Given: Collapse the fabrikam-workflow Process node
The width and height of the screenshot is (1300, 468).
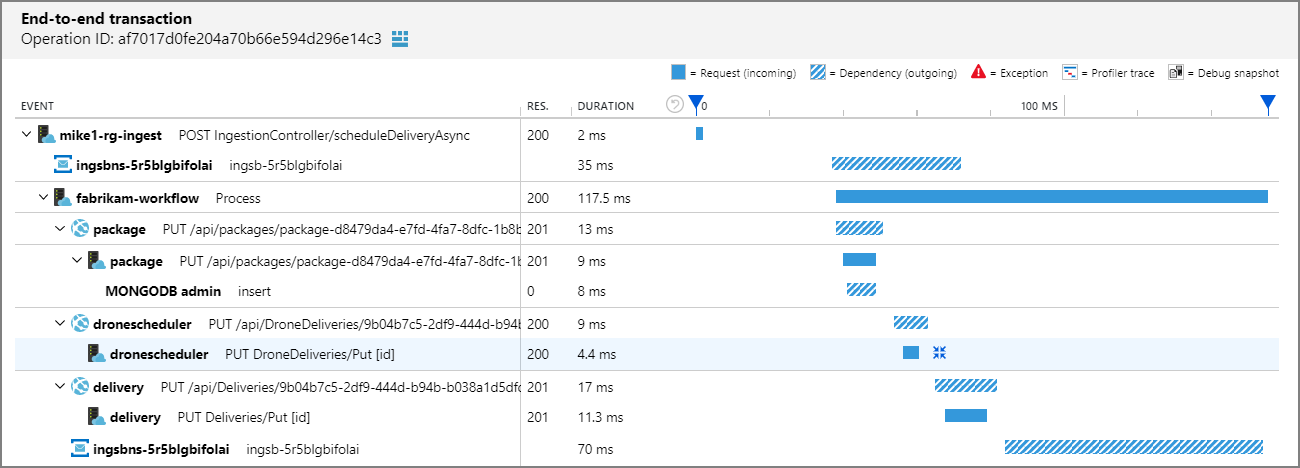Looking at the screenshot, I should [43, 197].
